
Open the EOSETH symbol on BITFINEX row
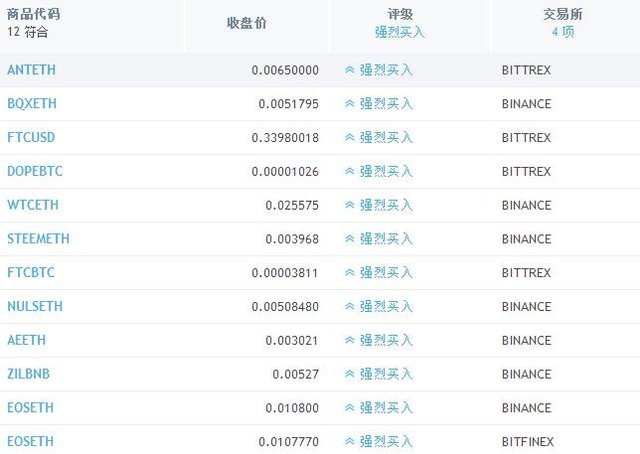31,442
